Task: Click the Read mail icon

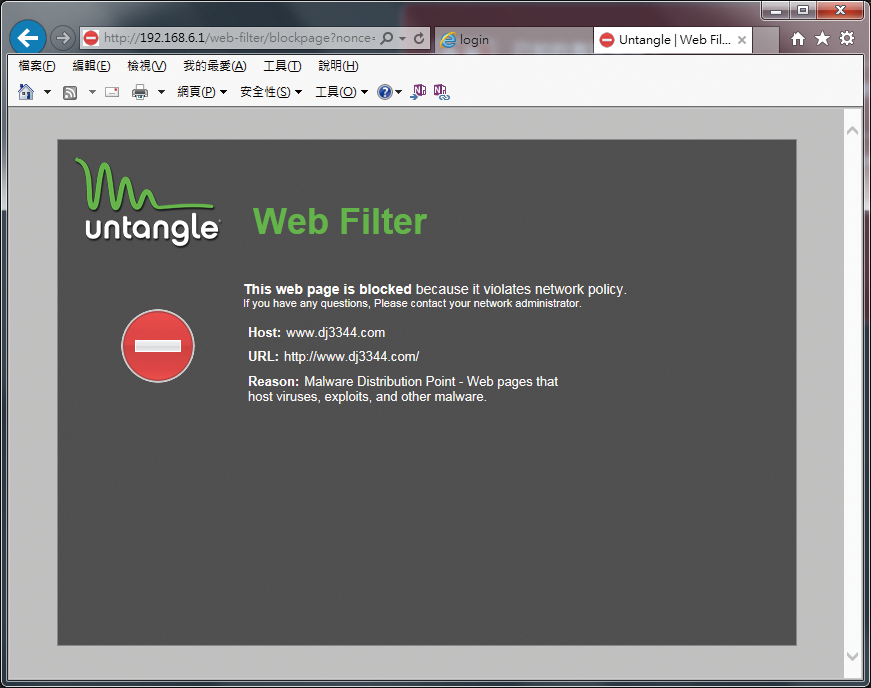Action: coord(112,92)
